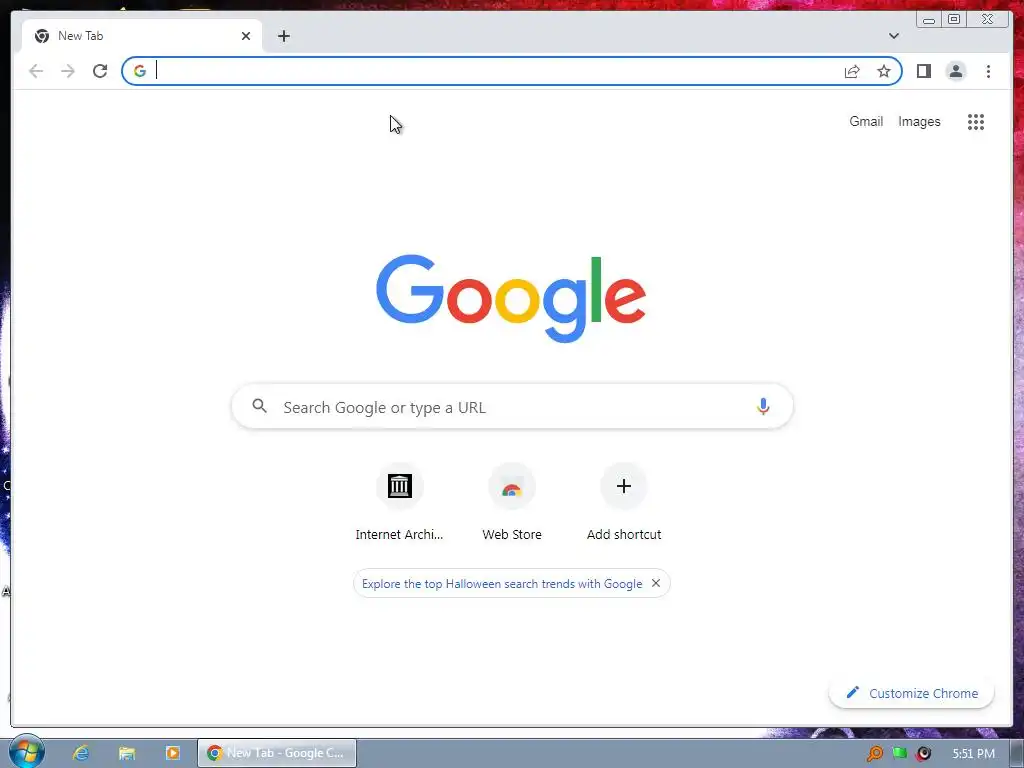The width and height of the screenshot is (1024, 768).
Task: Click the New Tab - Google Chrome taskbar button
Action: coord(277,753)
